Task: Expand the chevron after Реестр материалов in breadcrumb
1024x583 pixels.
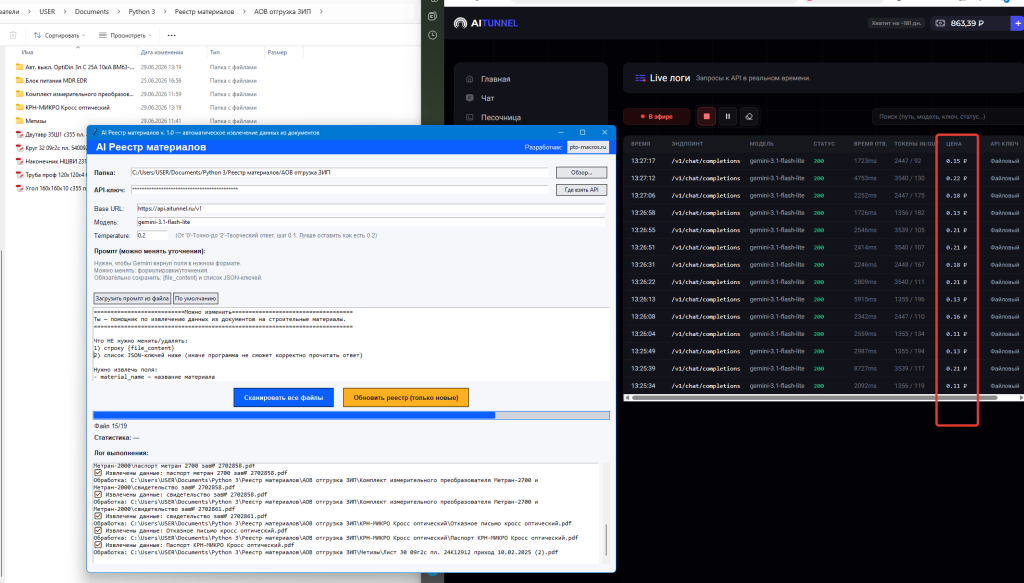Action: (244, 11)
